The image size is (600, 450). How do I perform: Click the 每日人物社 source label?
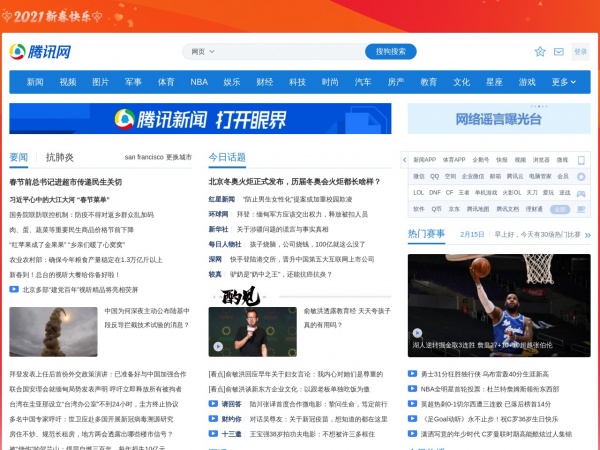[x=225, y=244]
